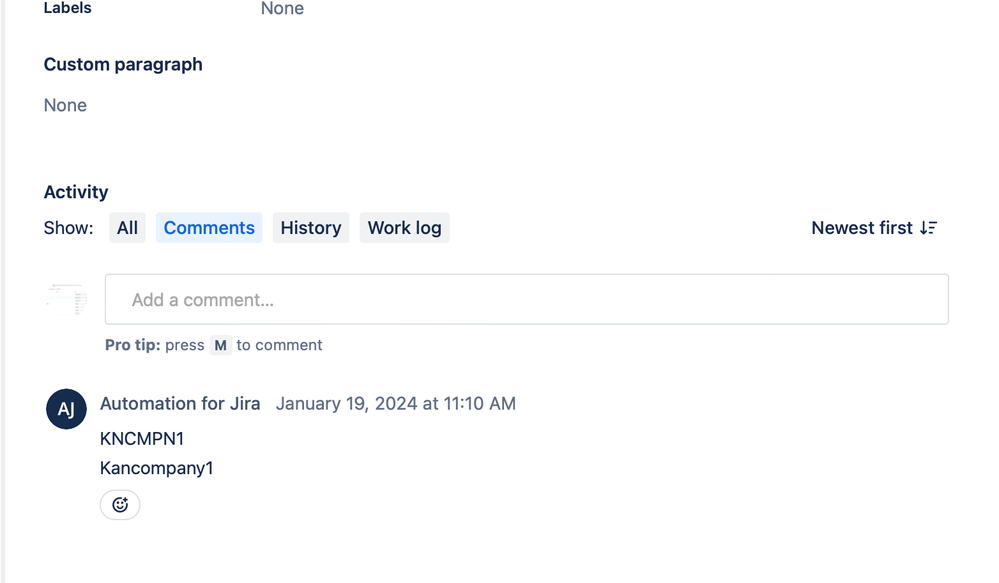Open the History activity view

(310, 228)
